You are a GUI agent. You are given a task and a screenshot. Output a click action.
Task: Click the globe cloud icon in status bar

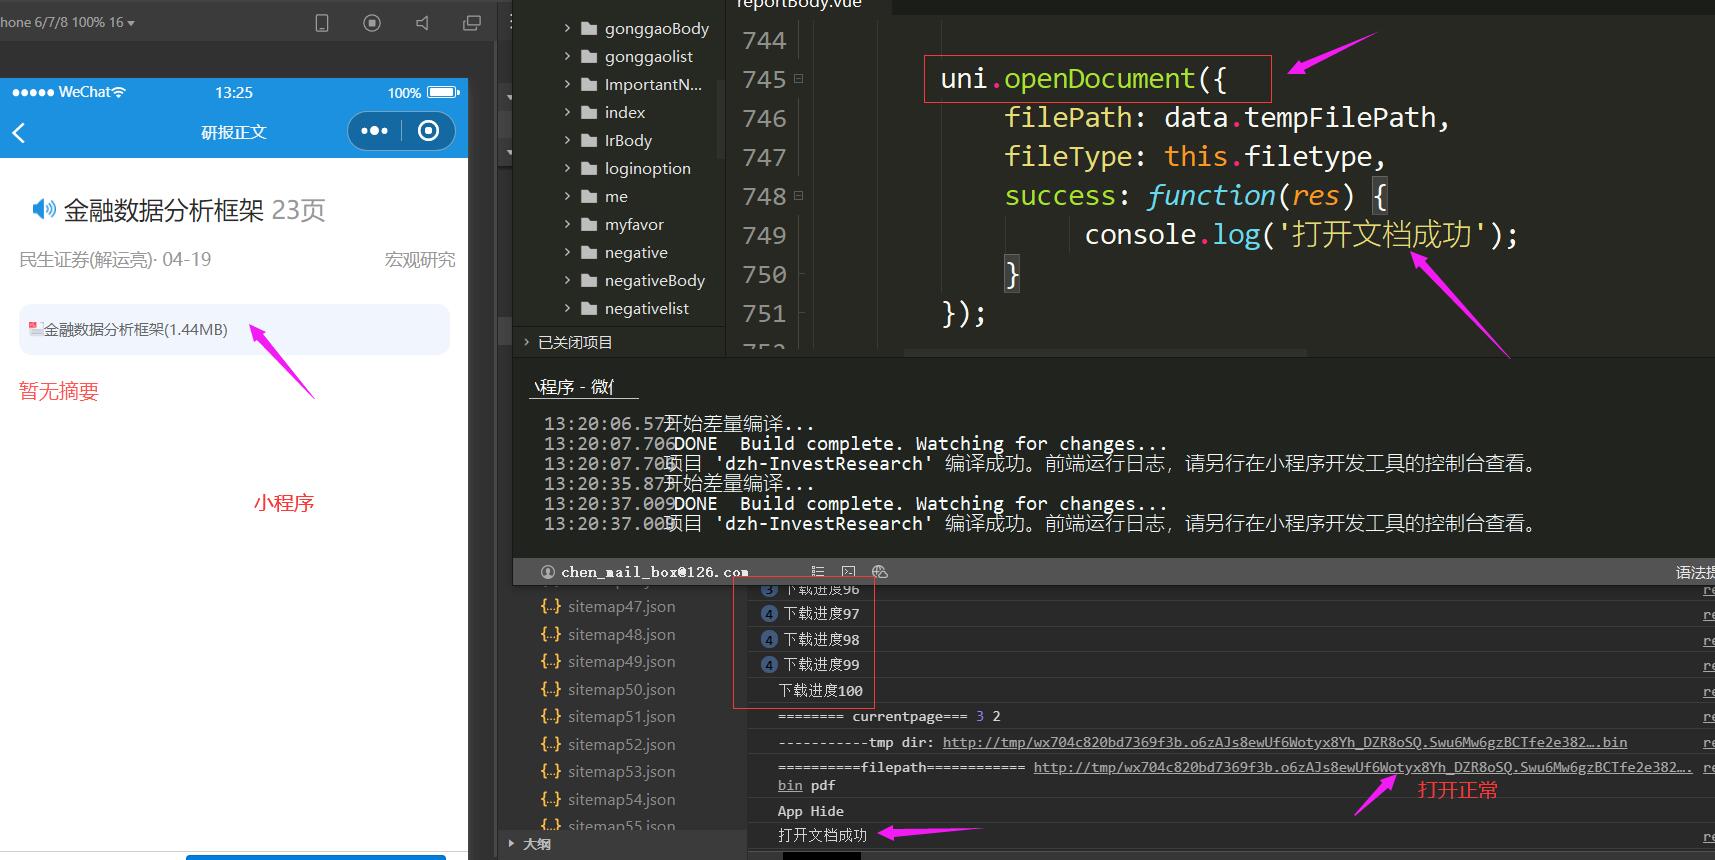[x=880, y=572]
